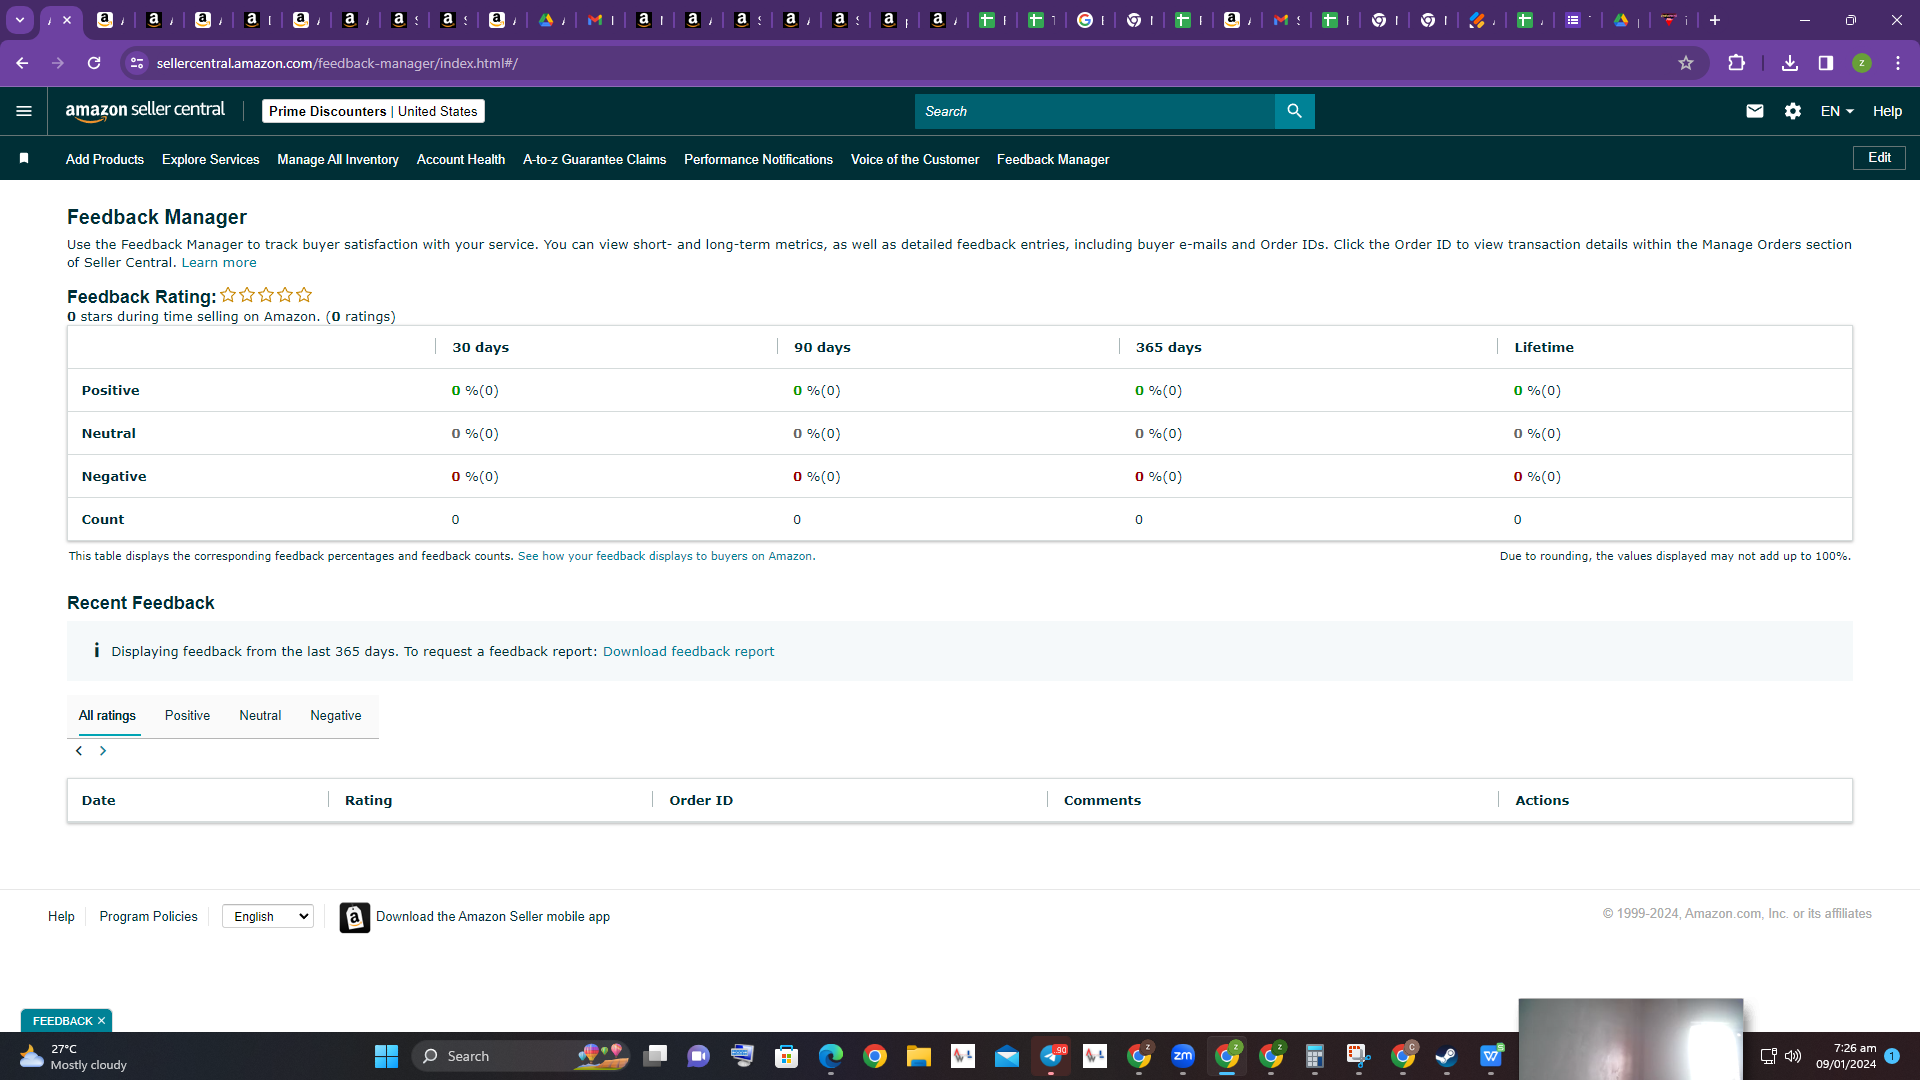Open Account Health menu item
1920x1080 pixels.
[461, 159]
